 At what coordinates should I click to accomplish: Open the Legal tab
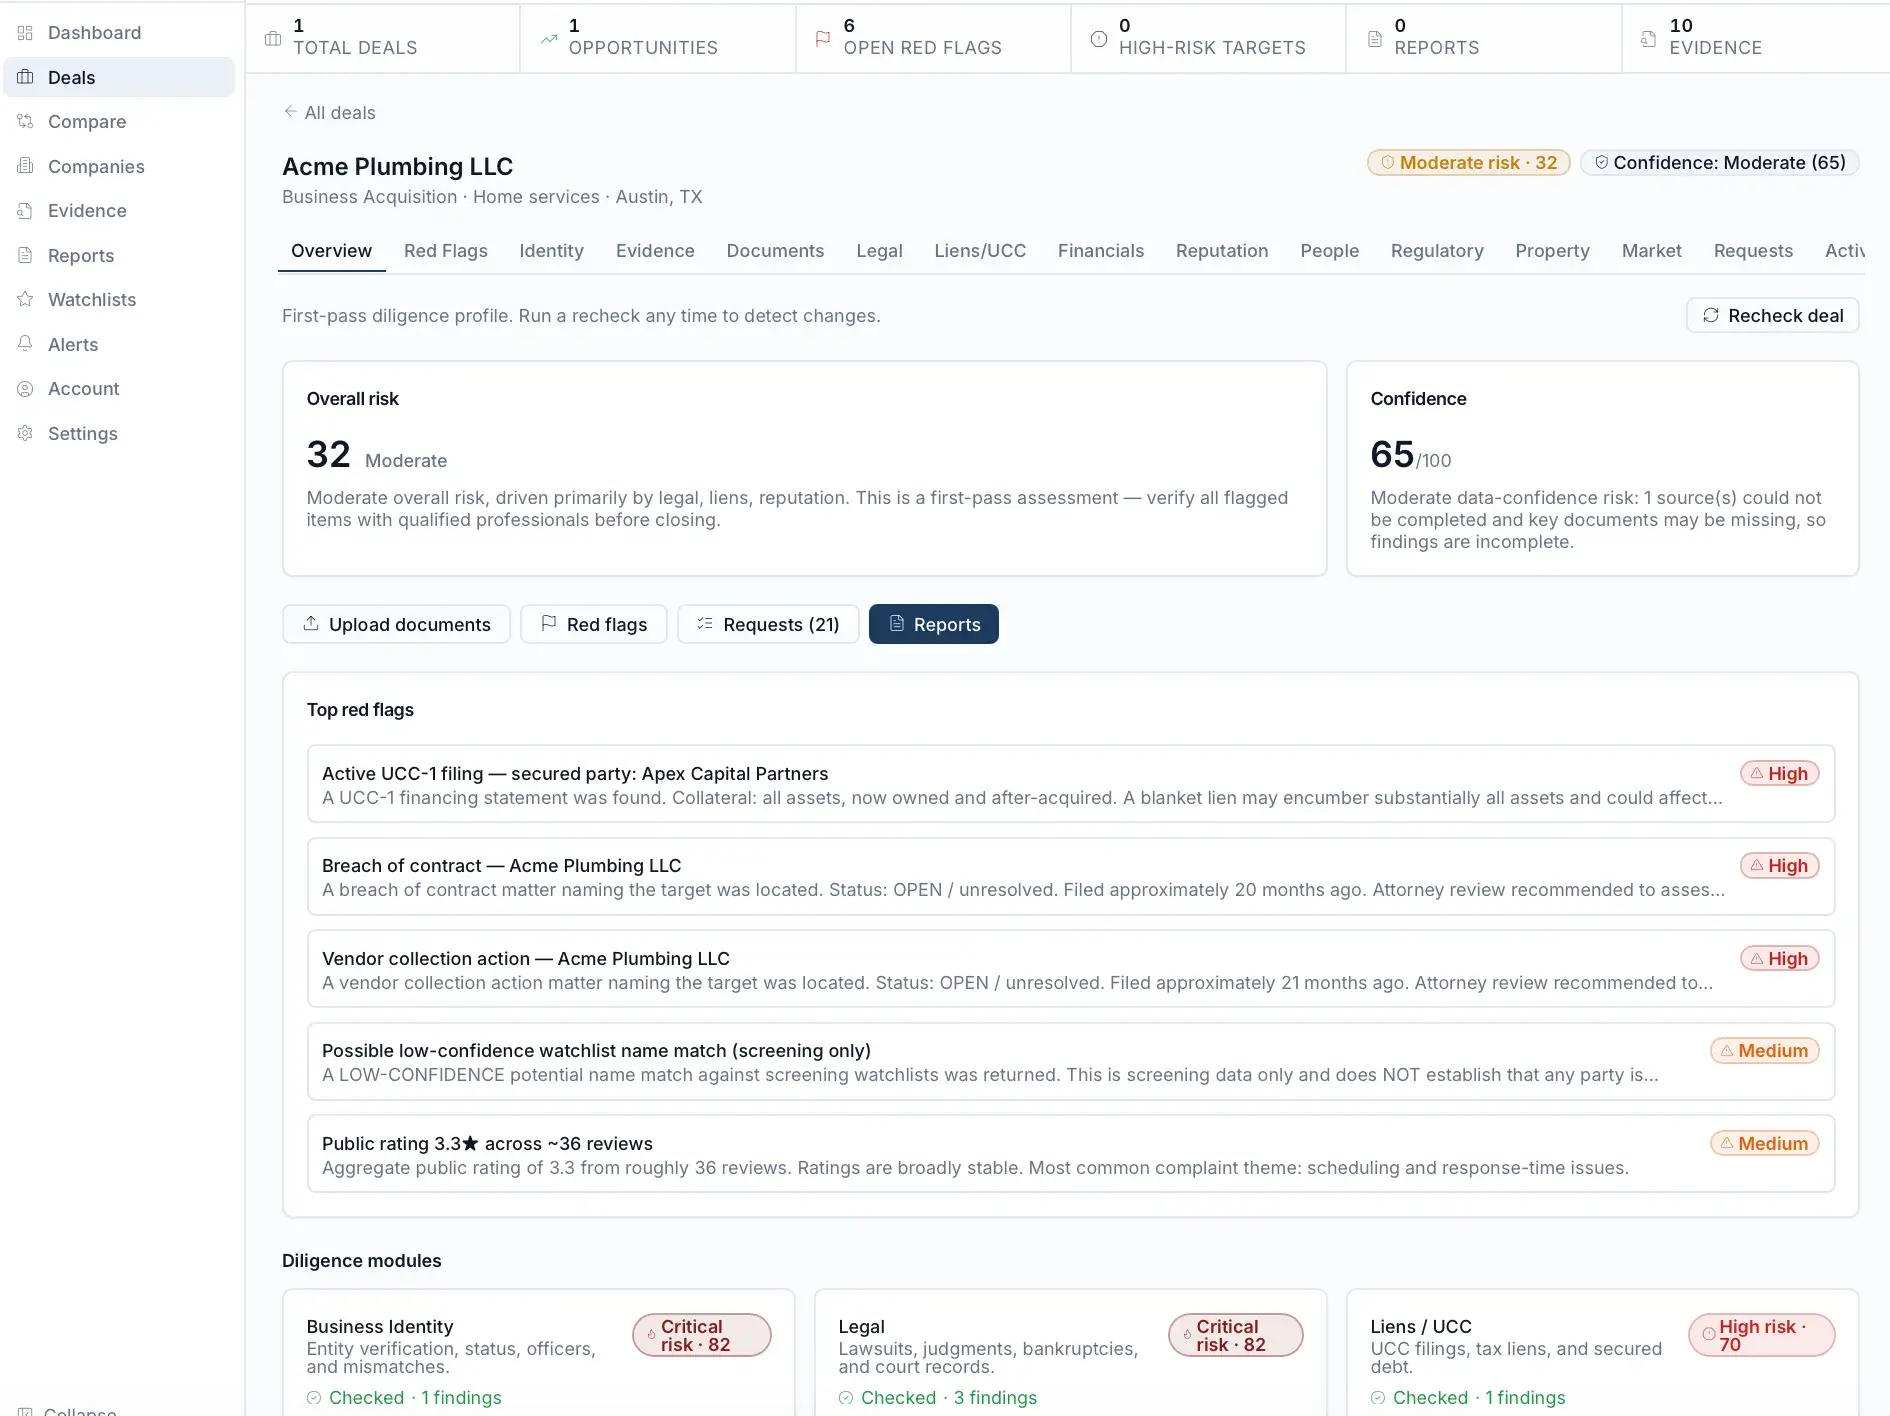pos(879,251)
